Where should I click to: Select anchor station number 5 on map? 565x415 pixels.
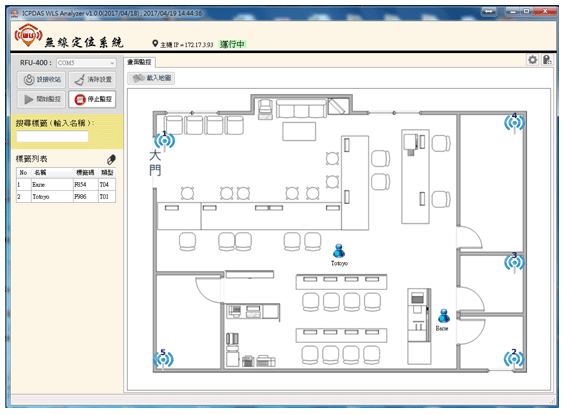(x=163, y=359)
